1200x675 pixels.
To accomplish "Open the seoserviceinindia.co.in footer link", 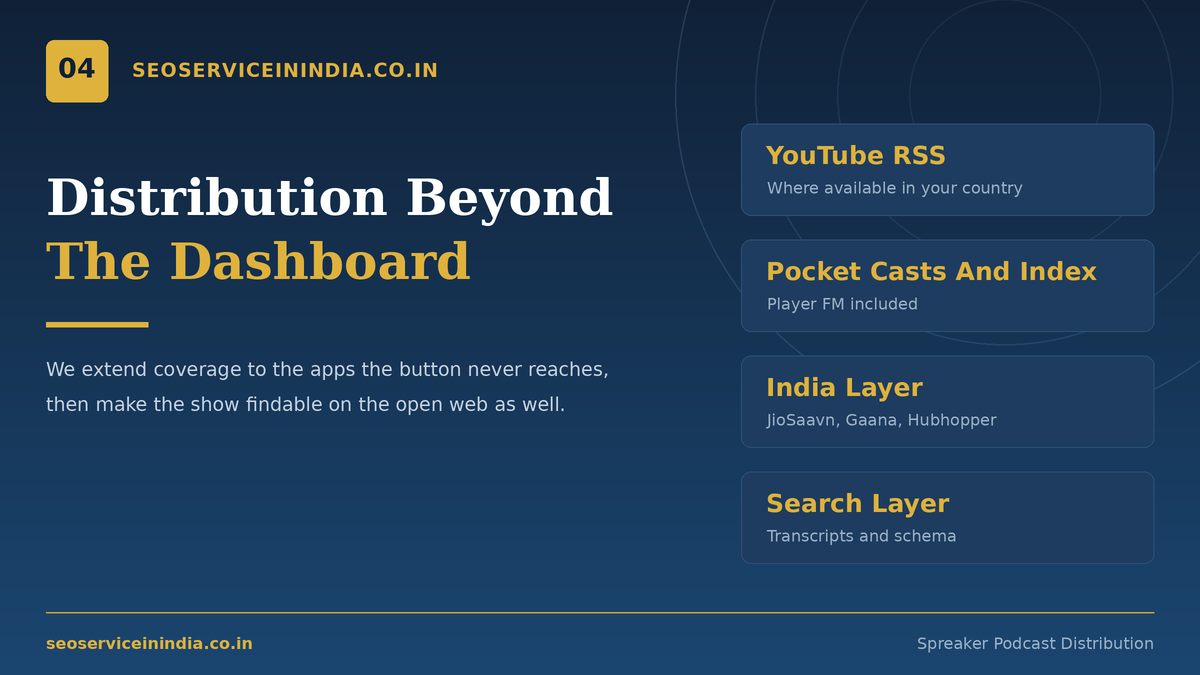I will tap(149, 644).
